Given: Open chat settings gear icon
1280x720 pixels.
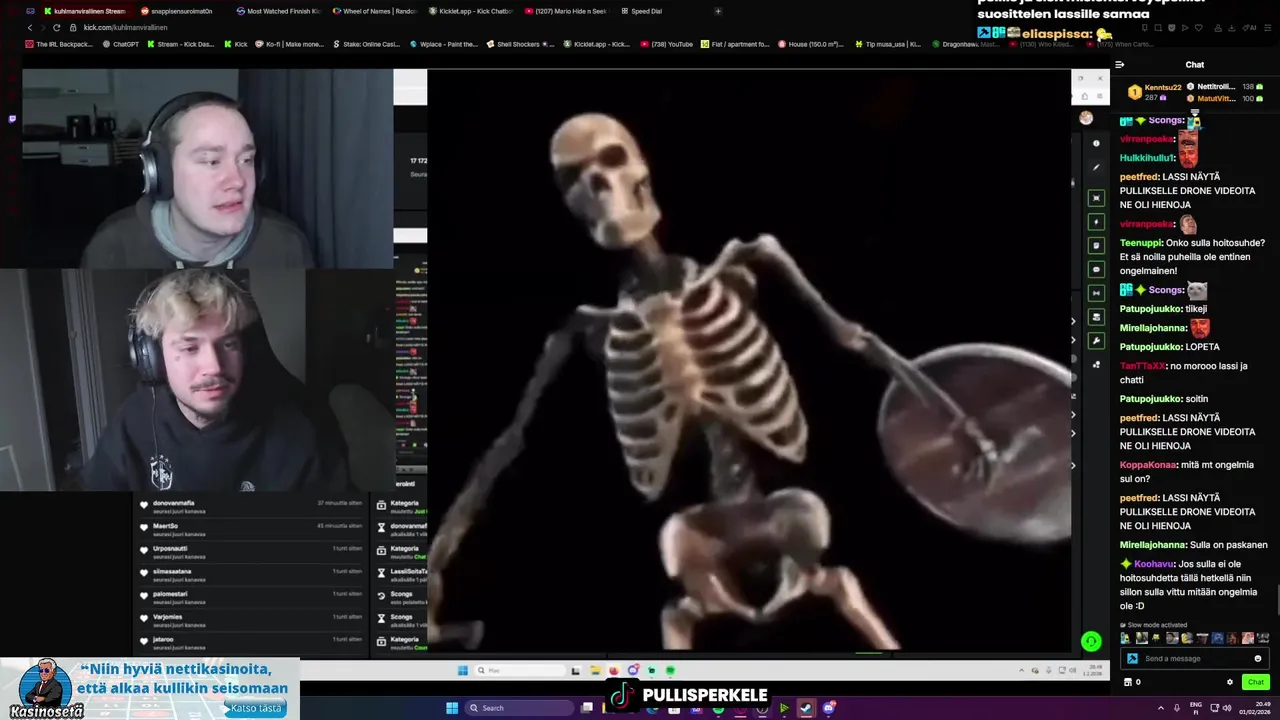Looking at the screenshot, I should 1230,682.
